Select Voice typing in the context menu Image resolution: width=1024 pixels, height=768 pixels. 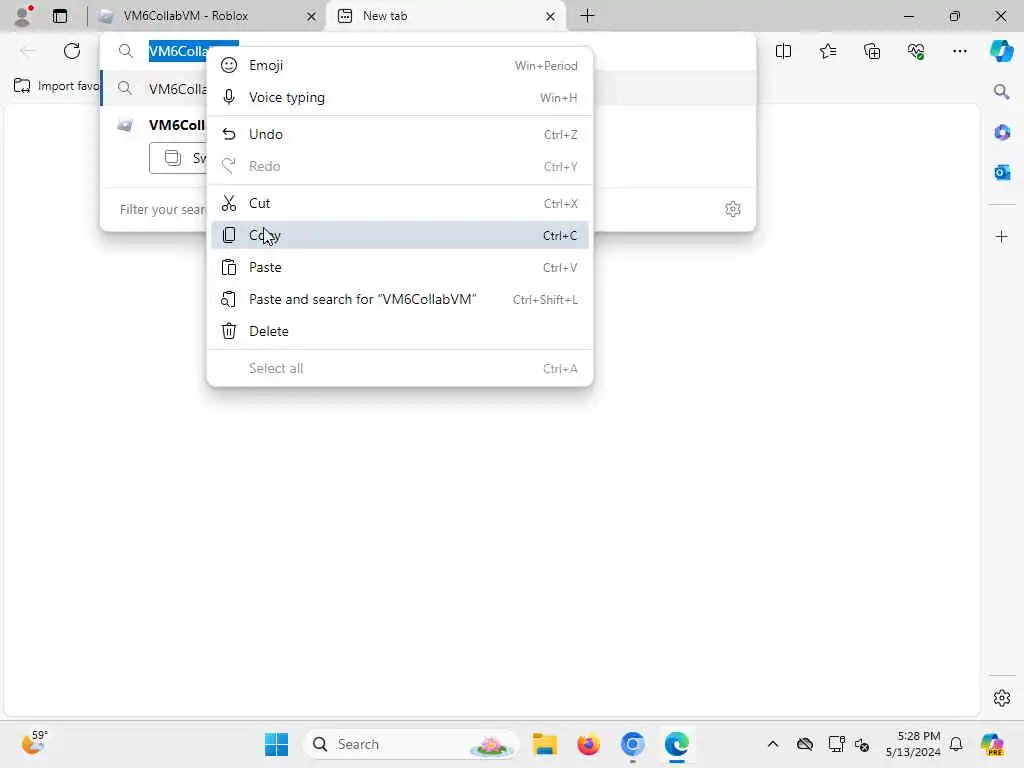point(400,97)
